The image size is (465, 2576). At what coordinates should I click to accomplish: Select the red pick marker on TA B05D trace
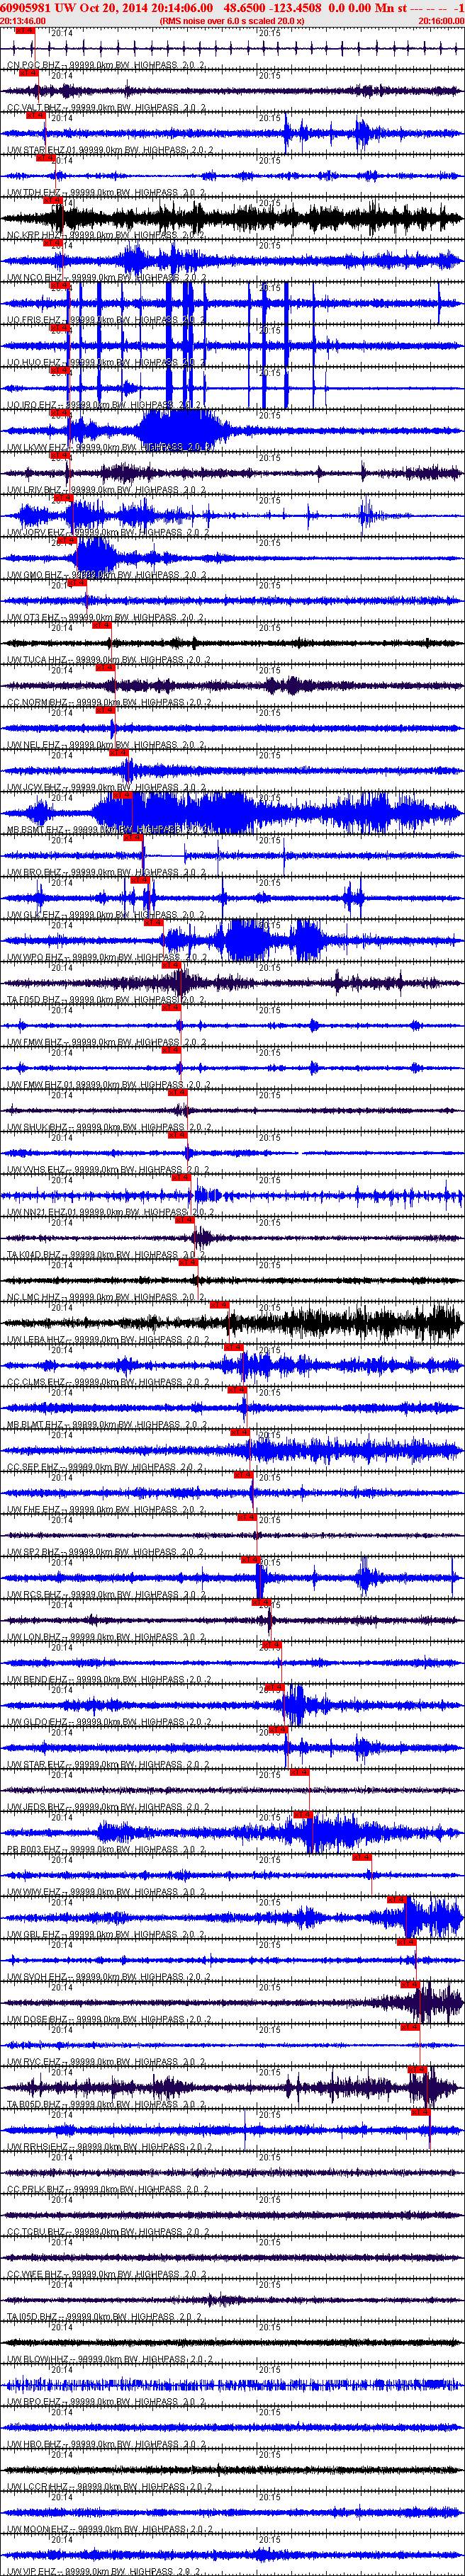coord(417,2070)
